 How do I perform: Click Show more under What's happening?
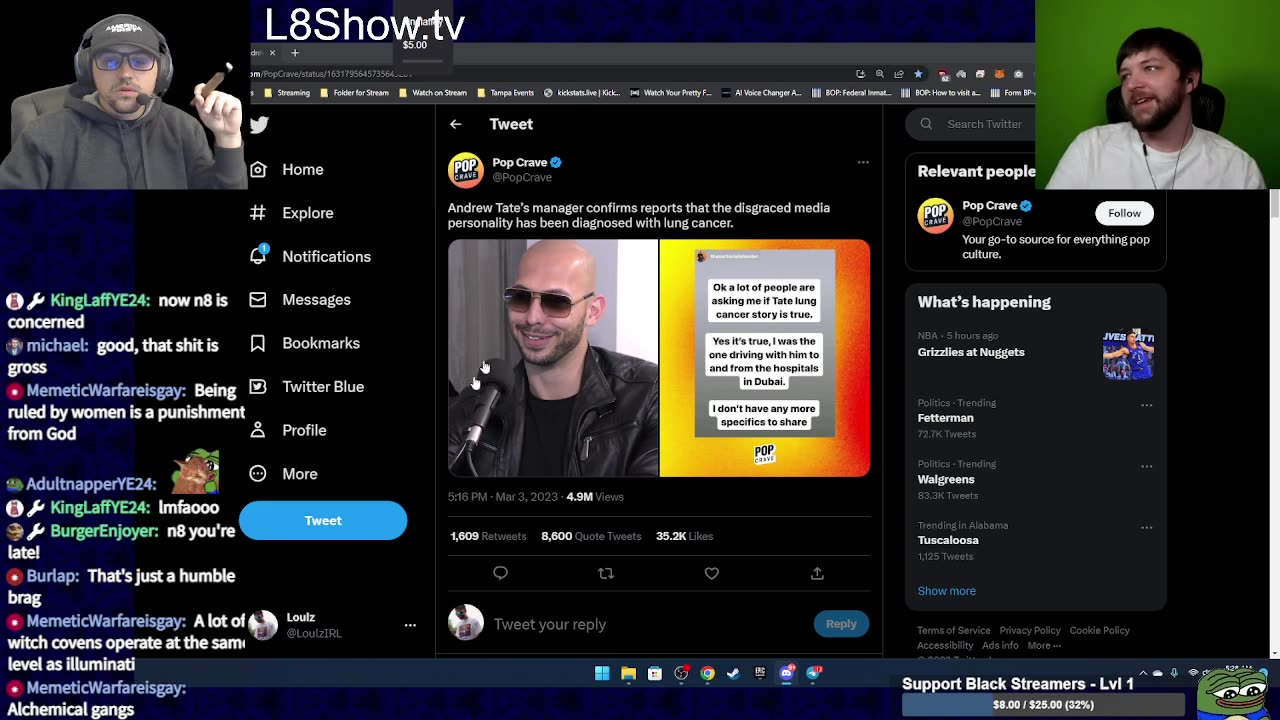click(946, 591)
